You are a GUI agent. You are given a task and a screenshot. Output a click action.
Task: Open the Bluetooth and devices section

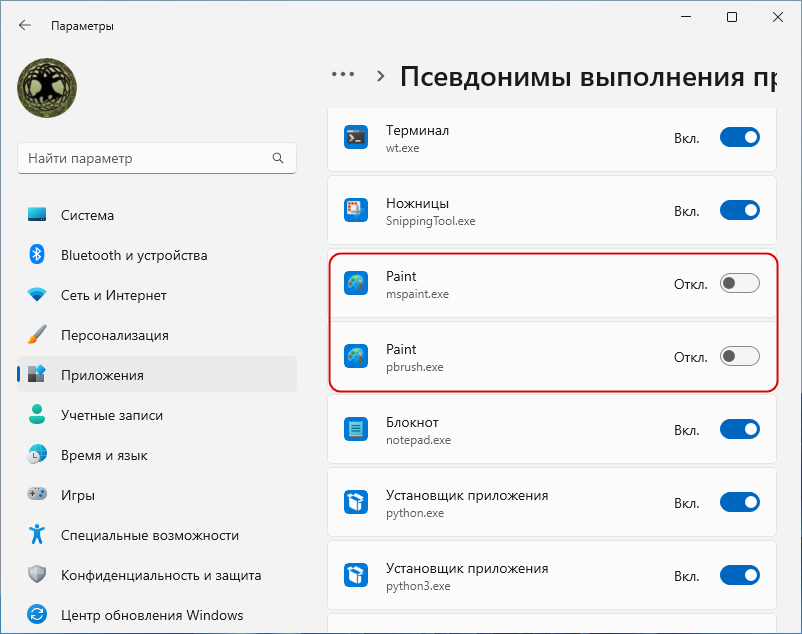tap(134, 255)
